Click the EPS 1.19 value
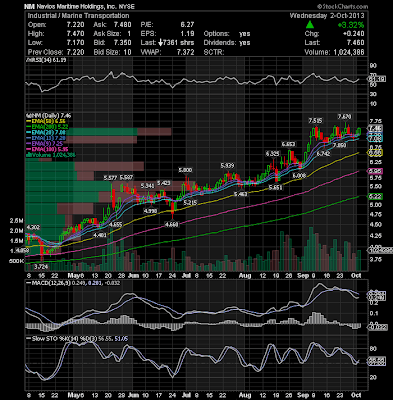 pos(187,34)
